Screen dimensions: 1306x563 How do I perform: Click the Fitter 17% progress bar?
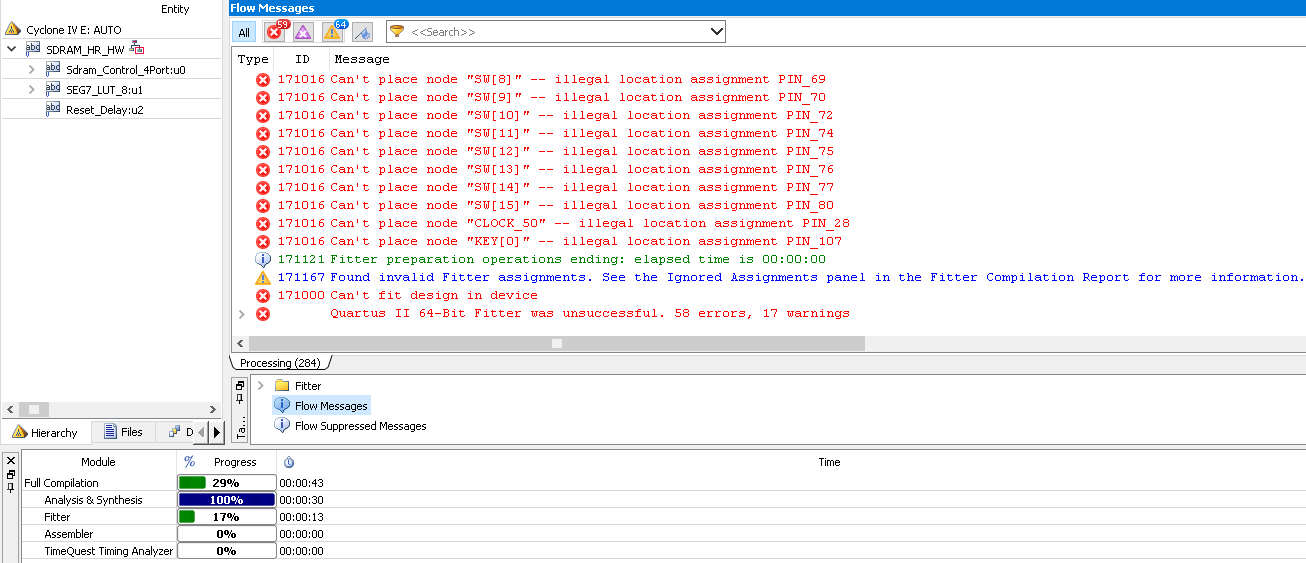226,517
